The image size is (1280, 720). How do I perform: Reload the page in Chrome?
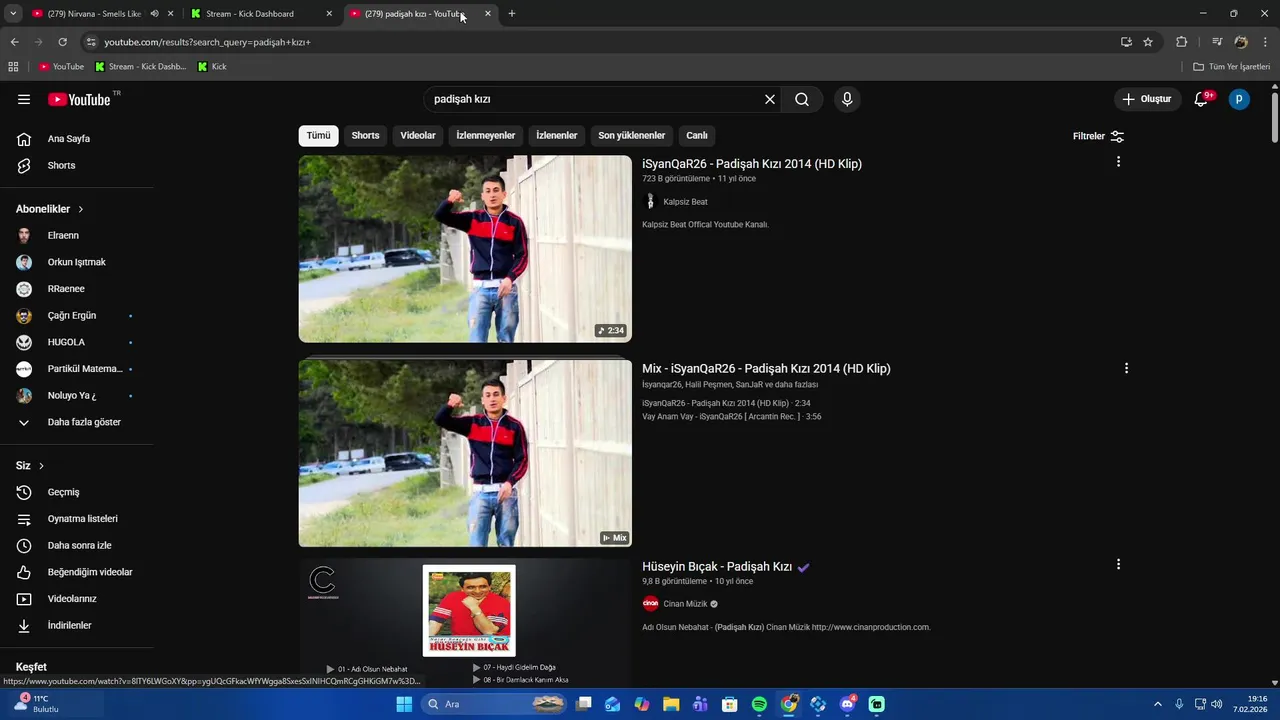click(x=62, y=42)
